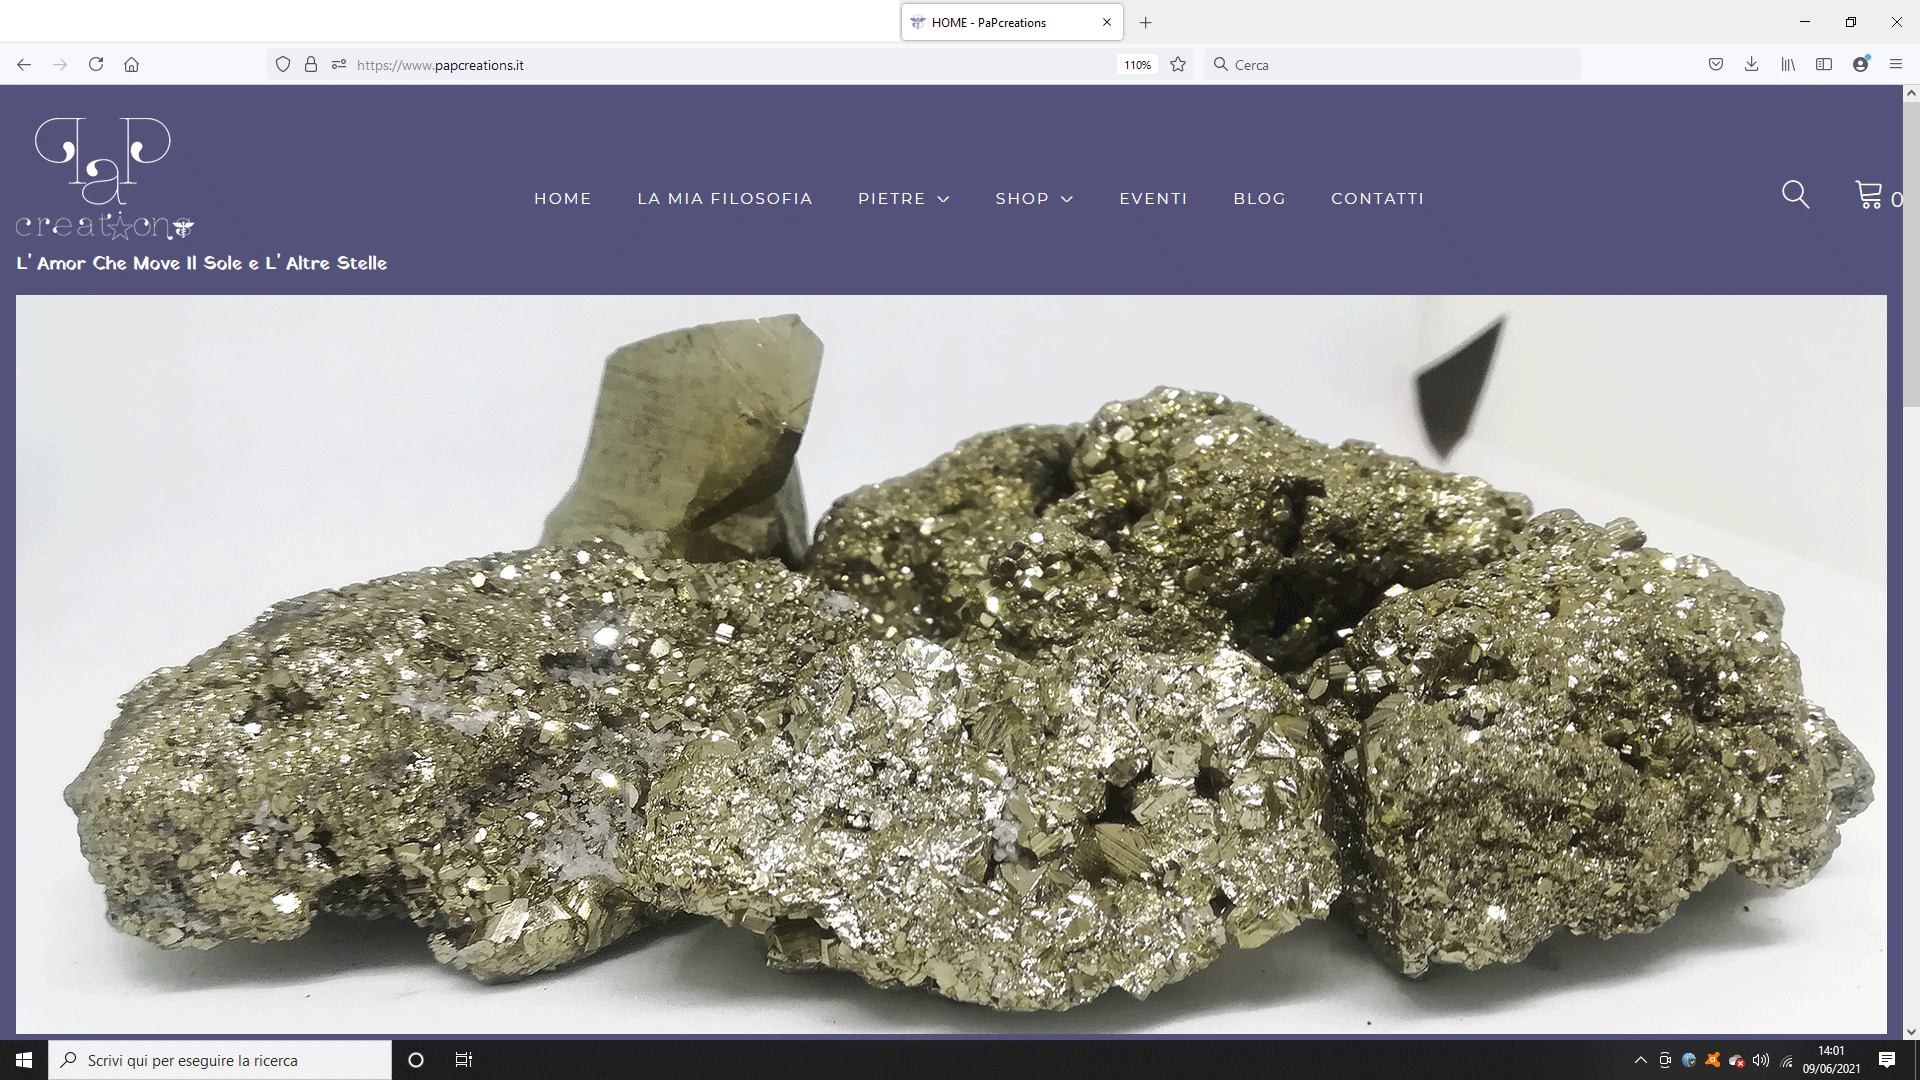
Task: Toggle the browser sidebar
Action: (1824, 65)
